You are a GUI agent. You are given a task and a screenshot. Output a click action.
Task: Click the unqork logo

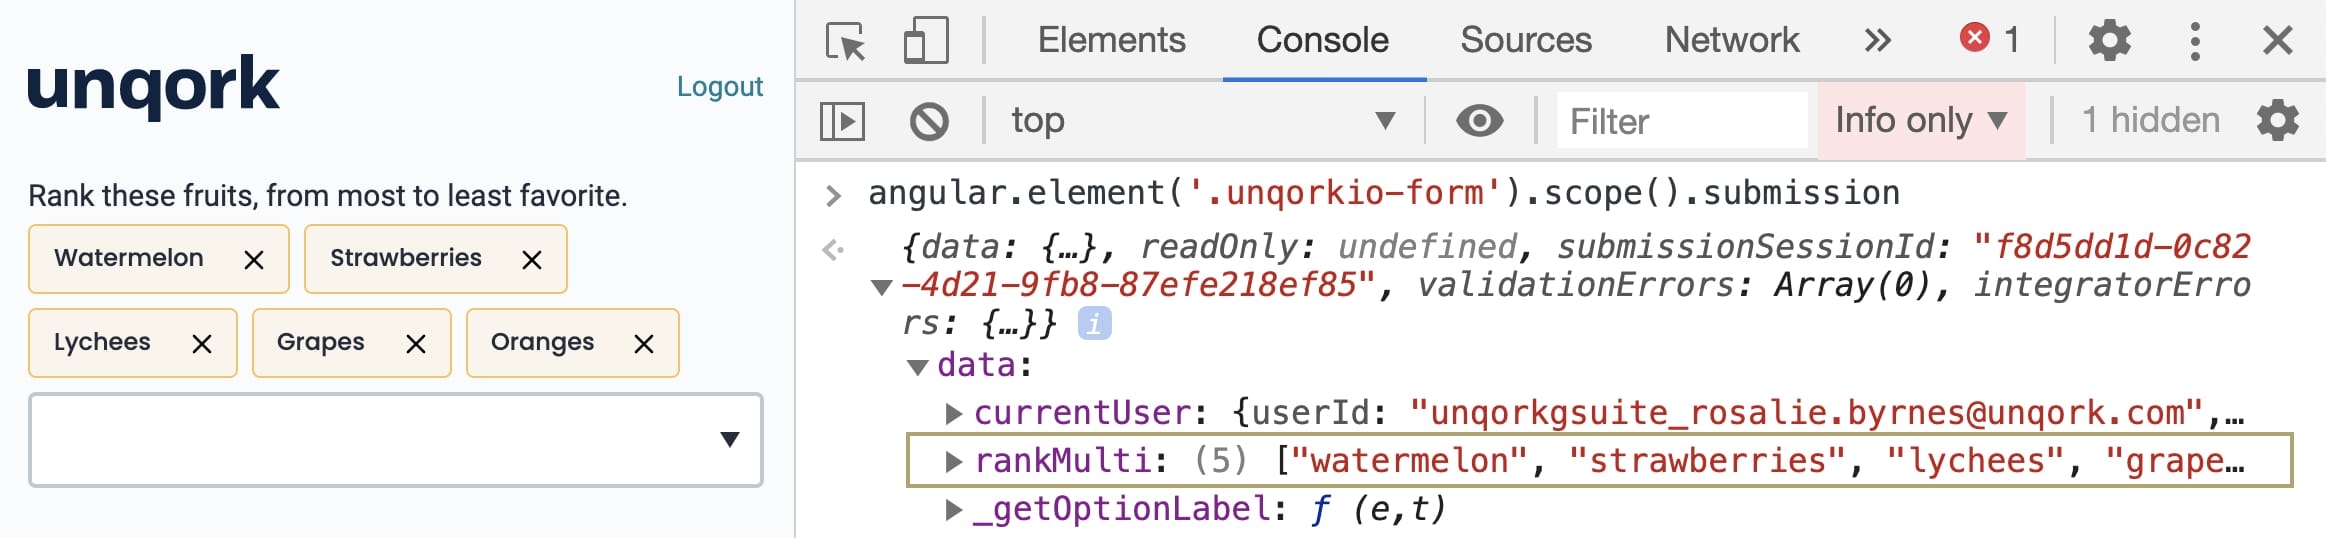pos(153,86)
